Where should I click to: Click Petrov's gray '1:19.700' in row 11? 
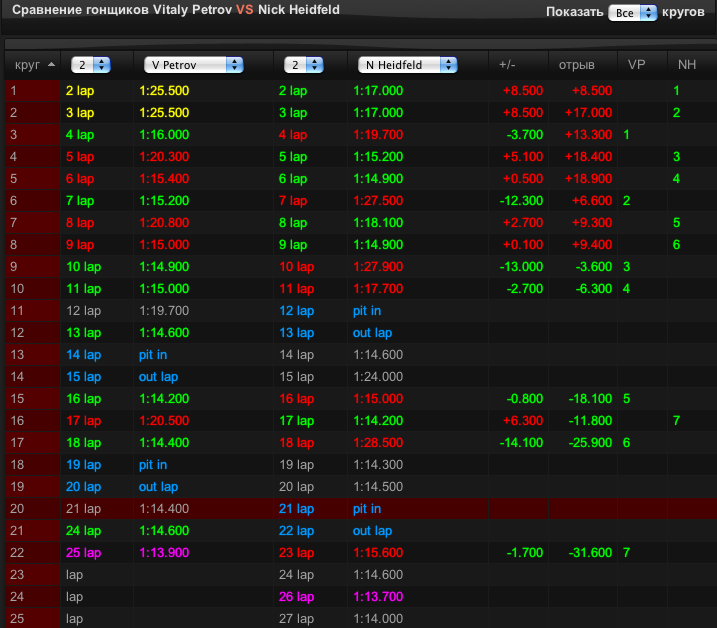tap(164, 311)
